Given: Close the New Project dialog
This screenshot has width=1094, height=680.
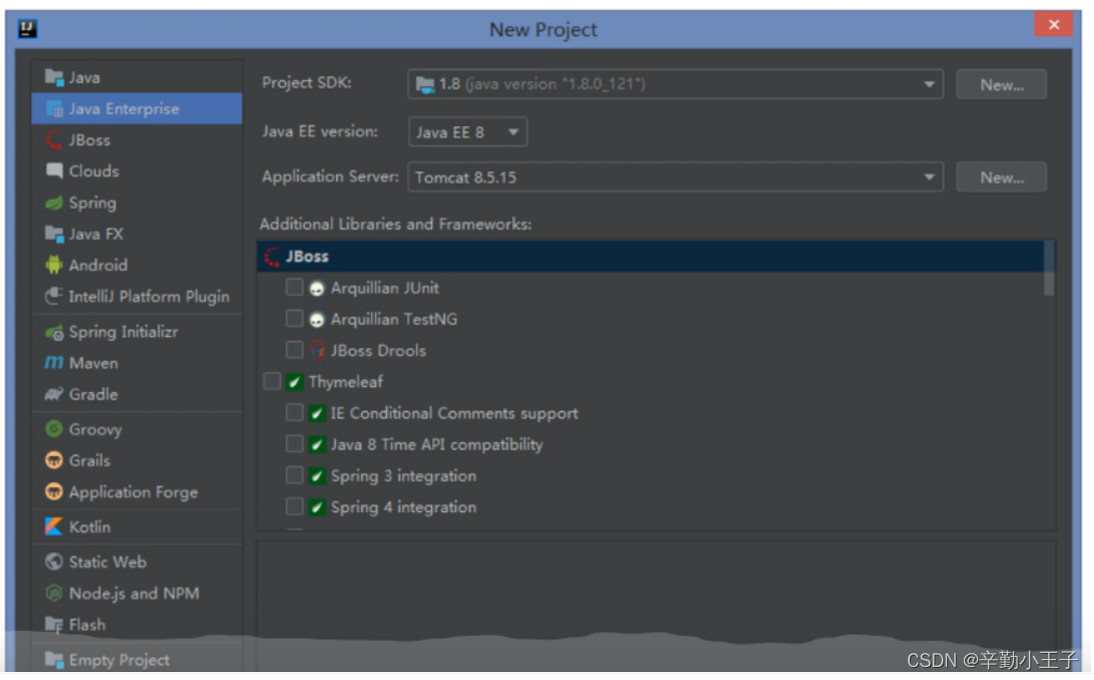Looking at the screenshot, I should click(x=1054, y=24).
